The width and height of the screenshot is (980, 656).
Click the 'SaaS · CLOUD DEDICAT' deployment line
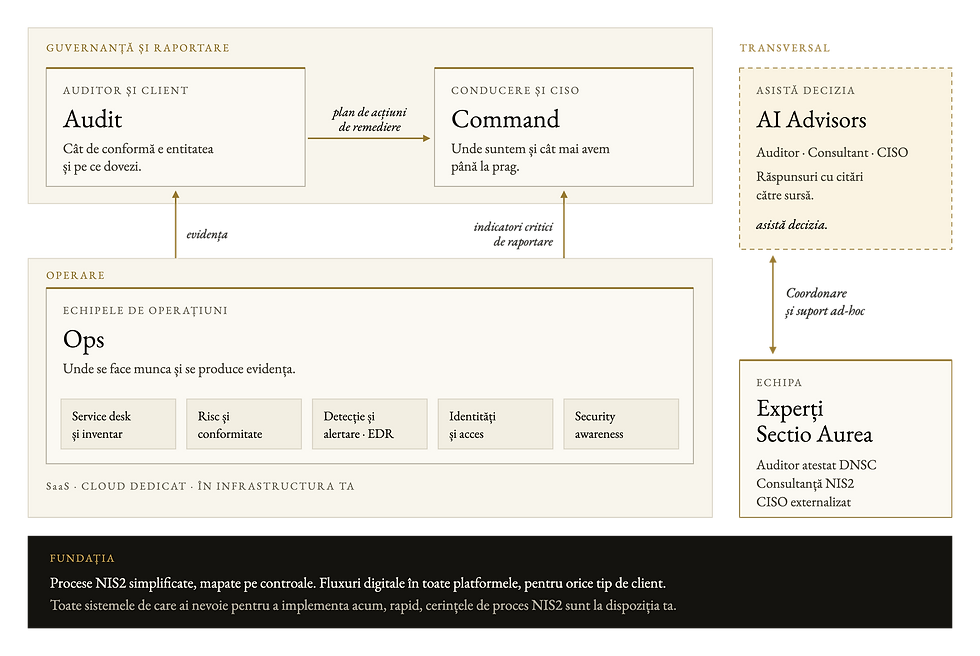pos(200,486)
